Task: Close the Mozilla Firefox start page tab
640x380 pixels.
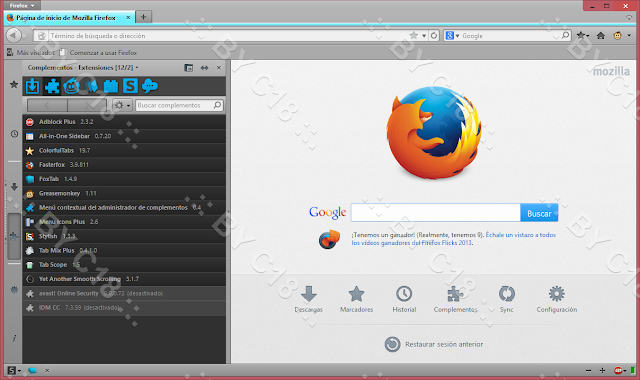Action: 128,18
